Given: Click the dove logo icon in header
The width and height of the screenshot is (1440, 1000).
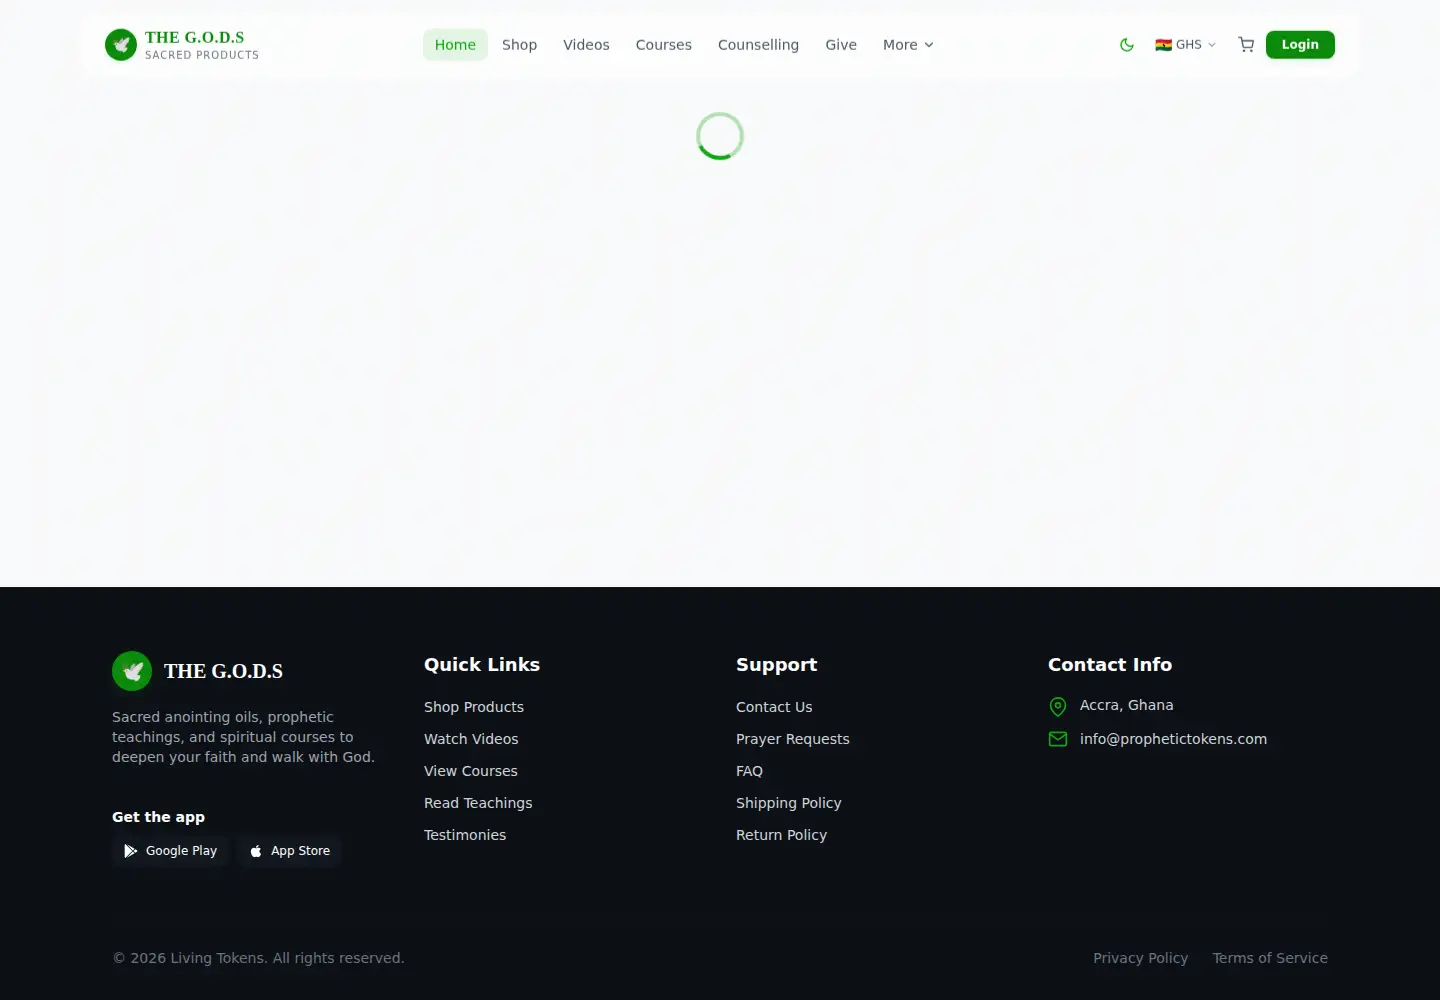Looking at the screenshot, I should (x=121, y=45).
